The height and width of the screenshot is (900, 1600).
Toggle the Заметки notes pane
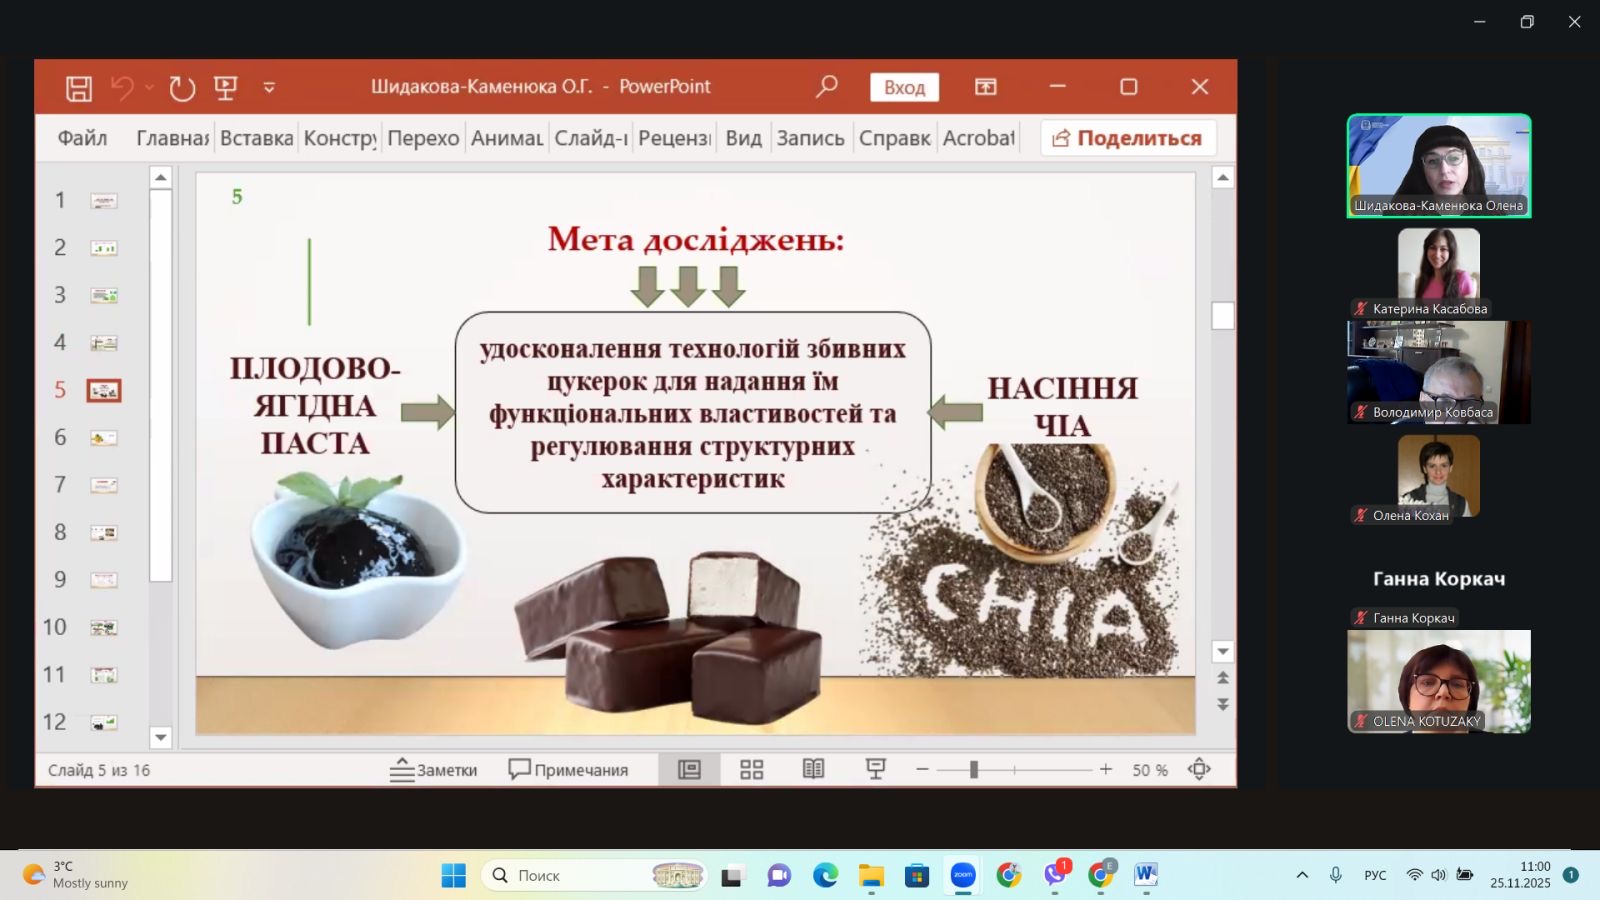pos(434,769)
